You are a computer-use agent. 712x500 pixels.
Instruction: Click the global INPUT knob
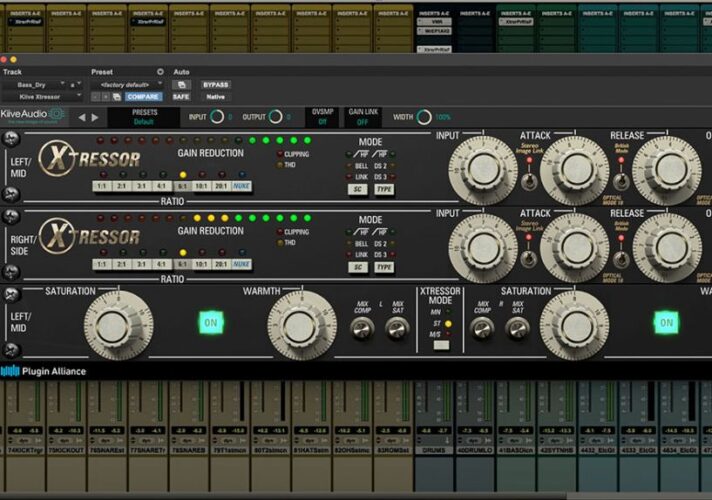[217, 117]
